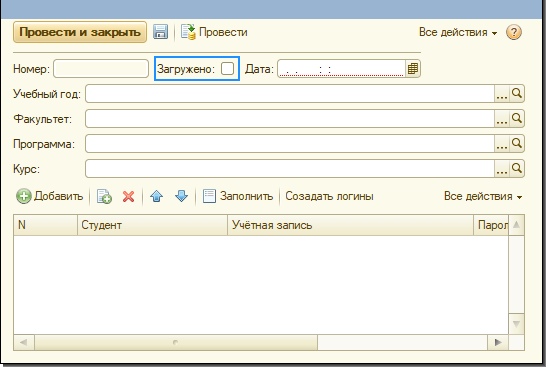Toggle the Загружено checkbox
Screen dimensions: 548x368
tap(228, 68)
